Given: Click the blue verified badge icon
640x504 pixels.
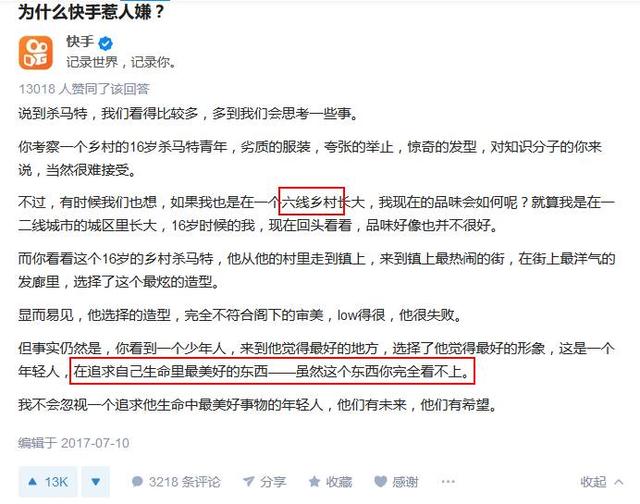Looking at the screenshot, I should 106,43.
